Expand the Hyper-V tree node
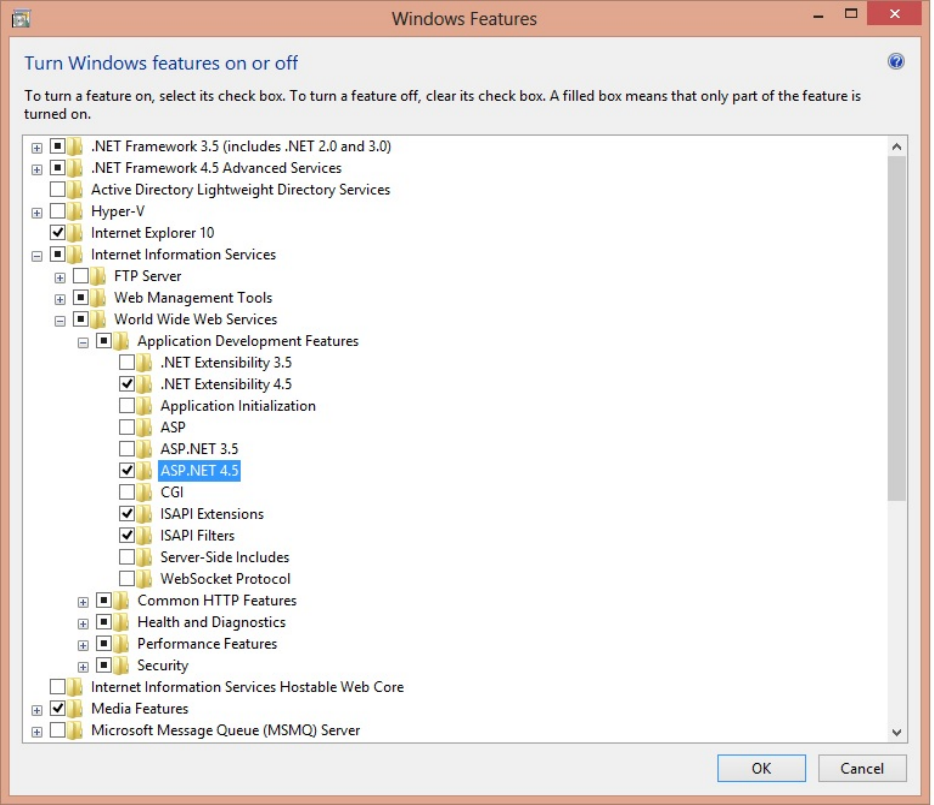This screenshot has height=805, width=934. (37, 213)
